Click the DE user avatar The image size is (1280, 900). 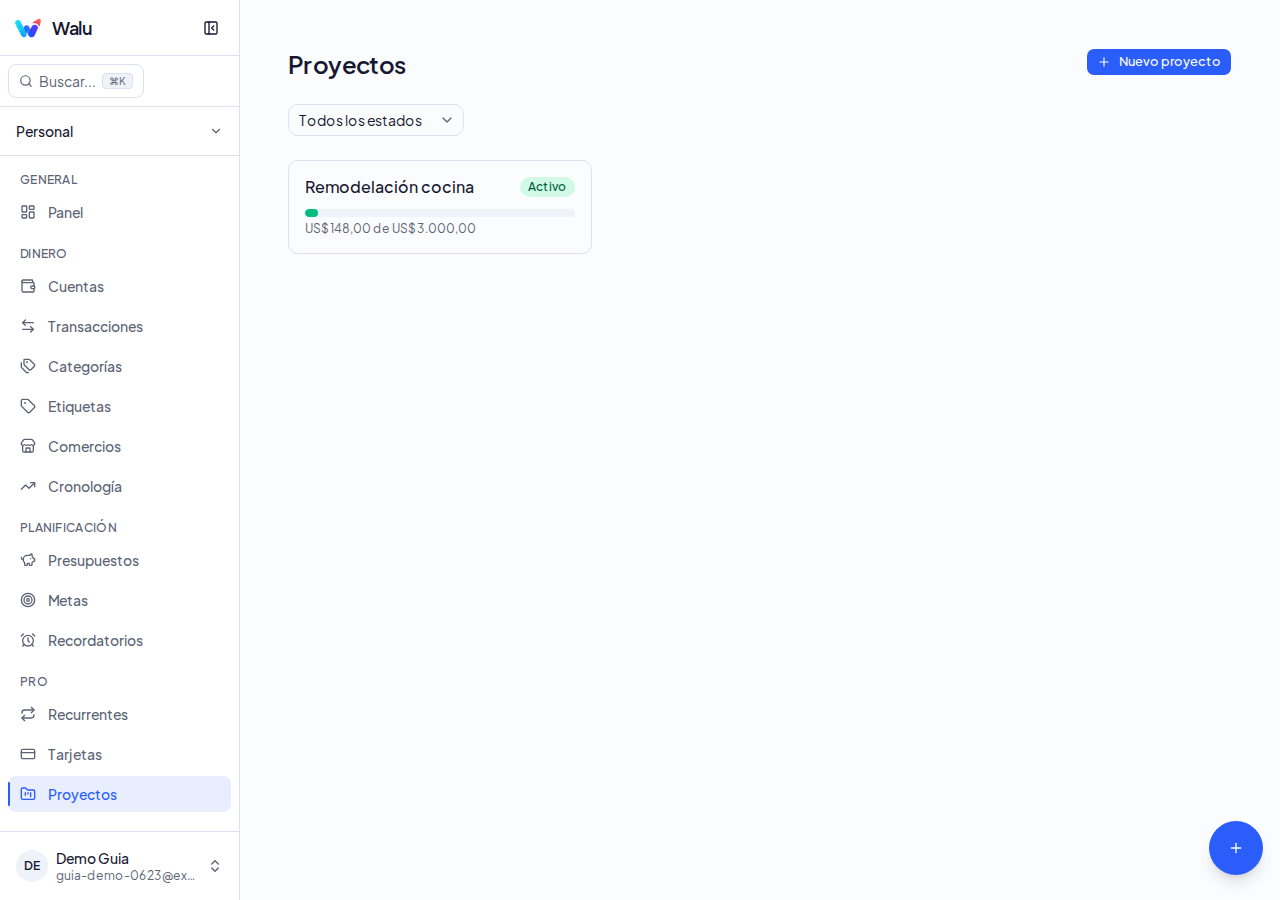coord(32,866)
